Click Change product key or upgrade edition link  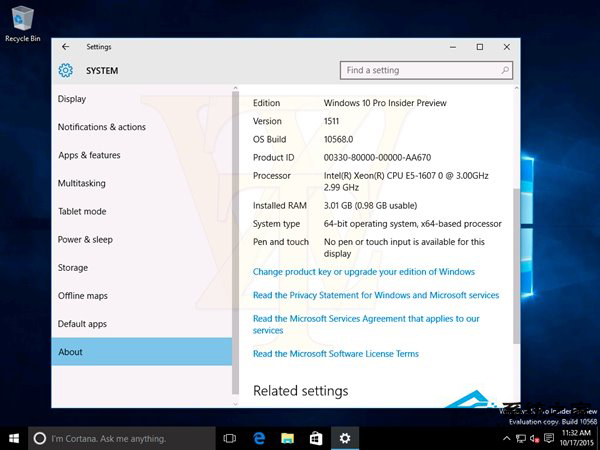click(x=364, y=272)
